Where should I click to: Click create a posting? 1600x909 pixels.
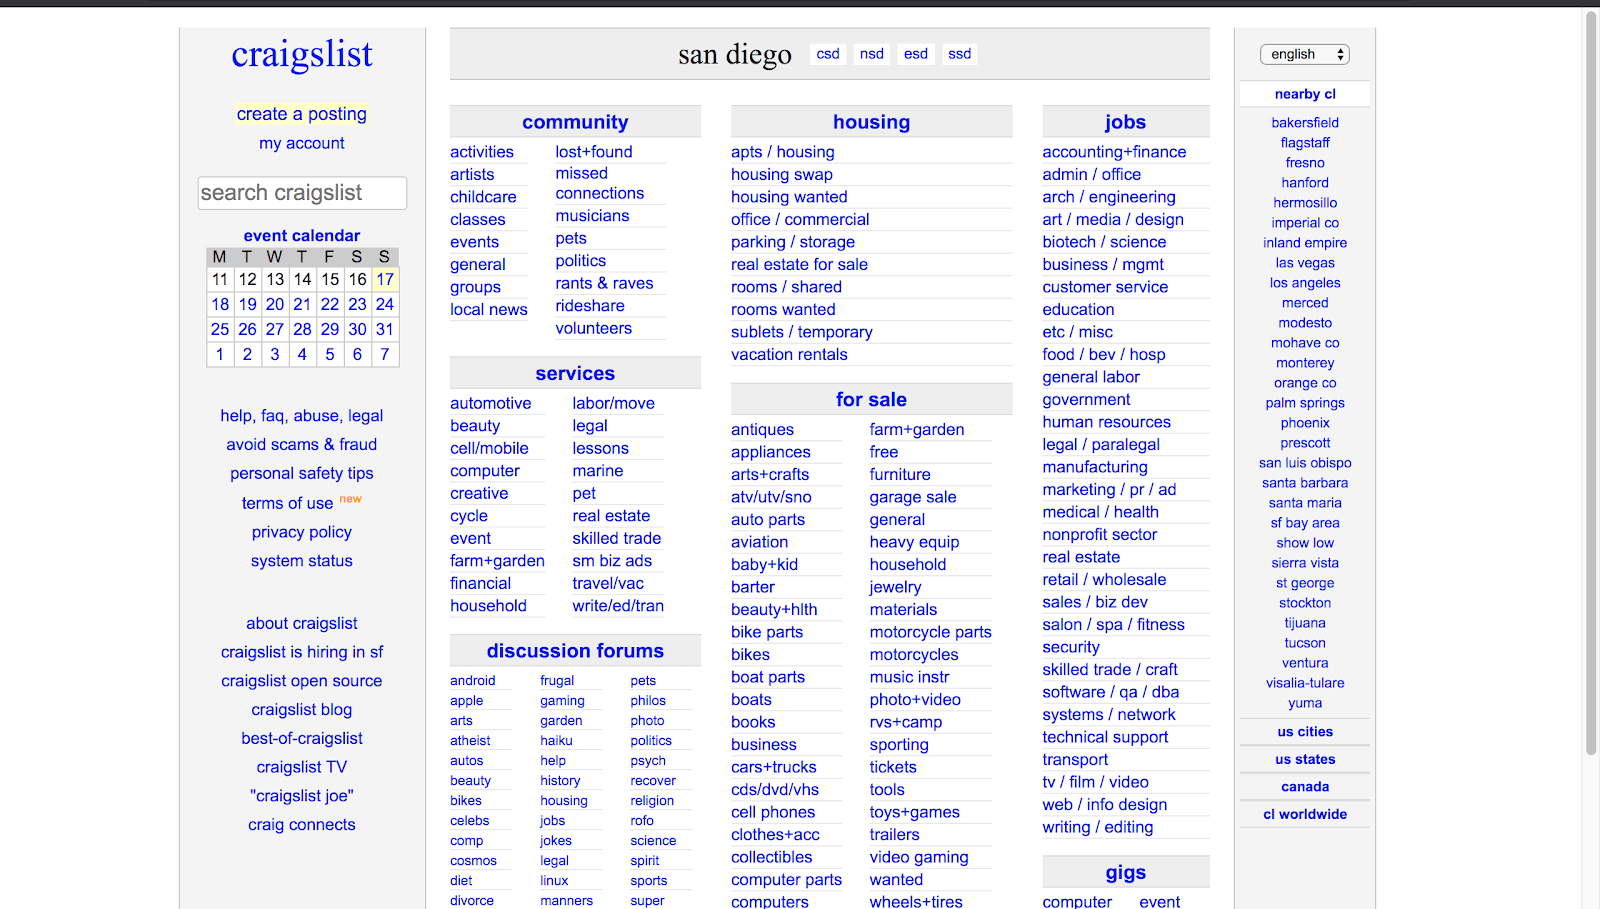[x=301, y=113]
